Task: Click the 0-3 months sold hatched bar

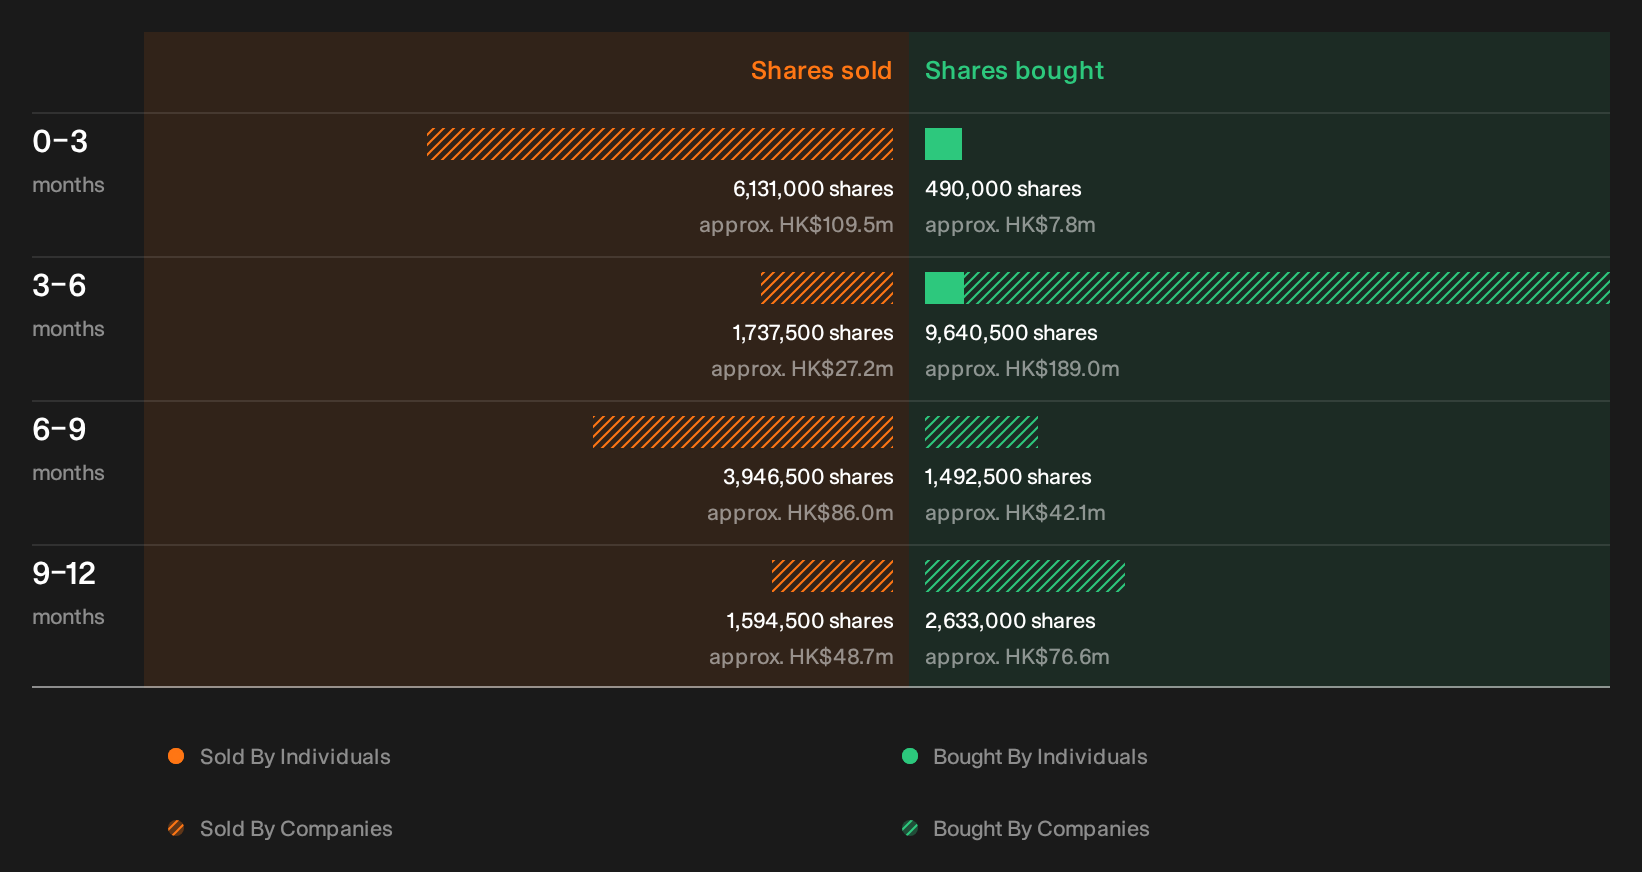Action: click(x=660, y=144)
